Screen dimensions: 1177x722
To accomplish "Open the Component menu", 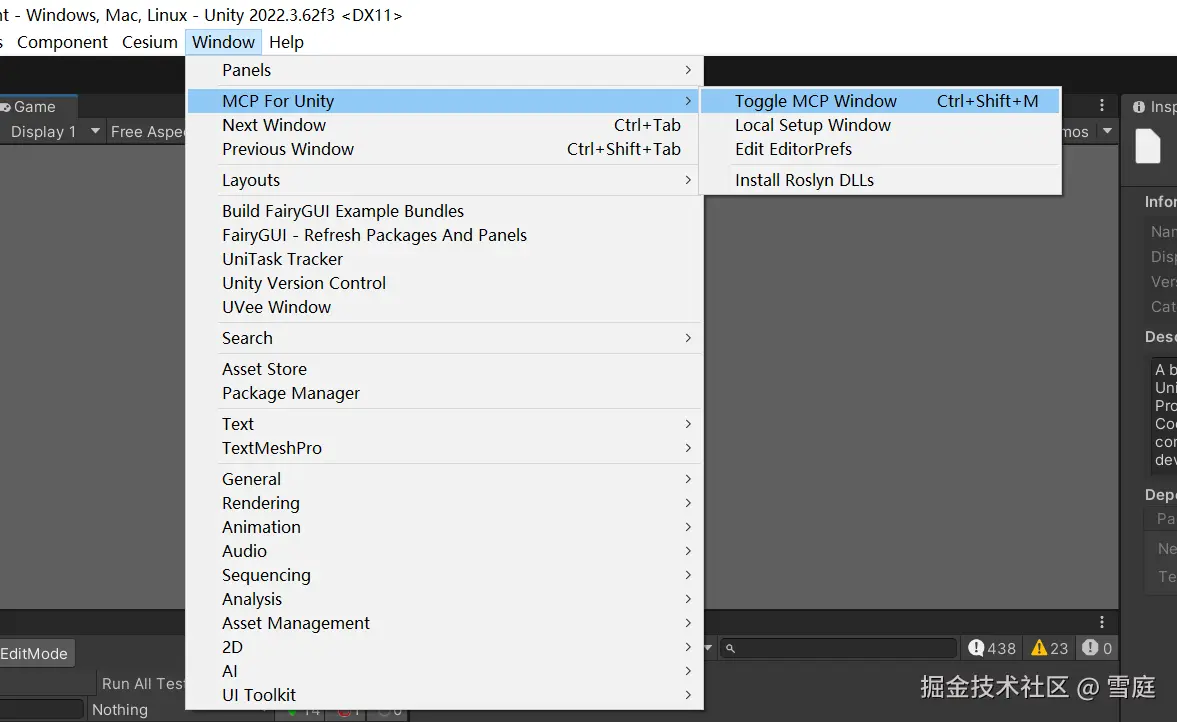I will point(62,42).
